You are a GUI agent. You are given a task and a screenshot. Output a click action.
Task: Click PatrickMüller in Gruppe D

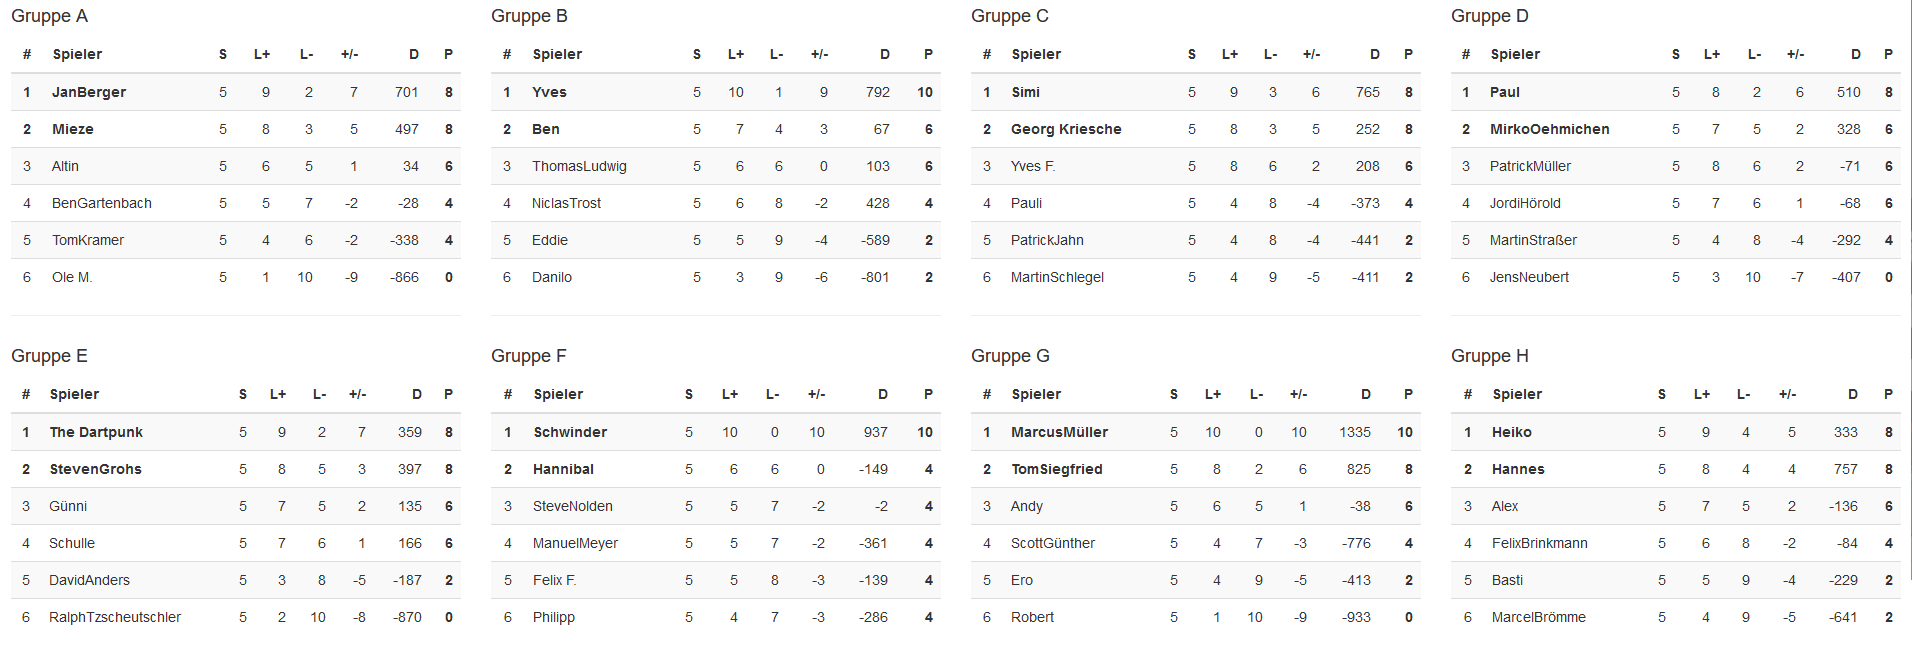1530,166
